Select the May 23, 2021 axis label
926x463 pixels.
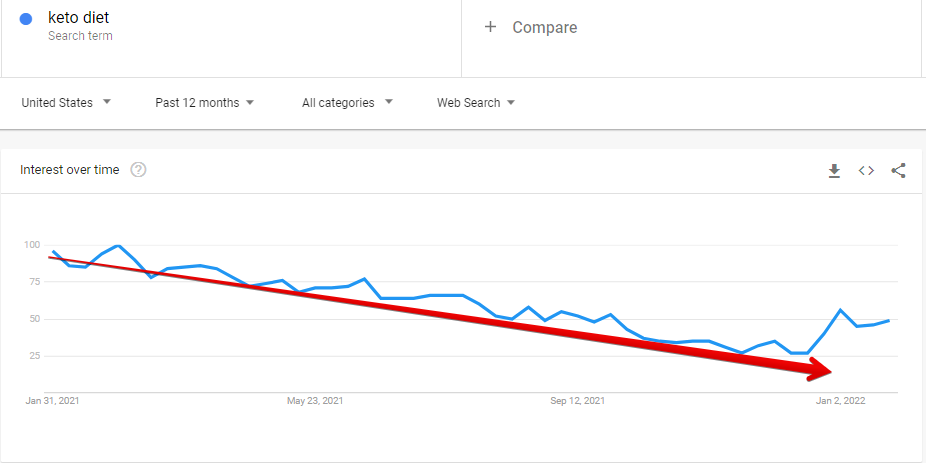click(x=315, y=401)
